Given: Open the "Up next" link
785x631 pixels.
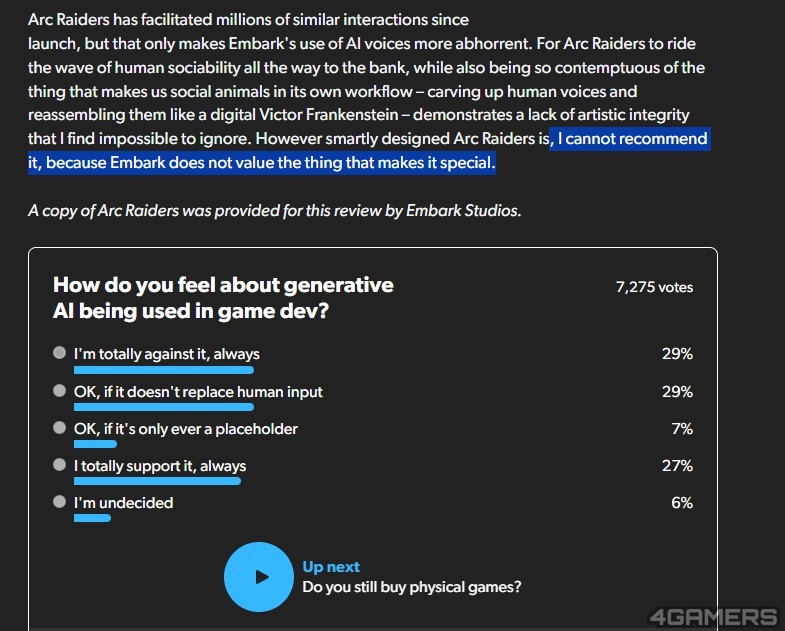Looking at the screenshot, I should tap(331, 567).
